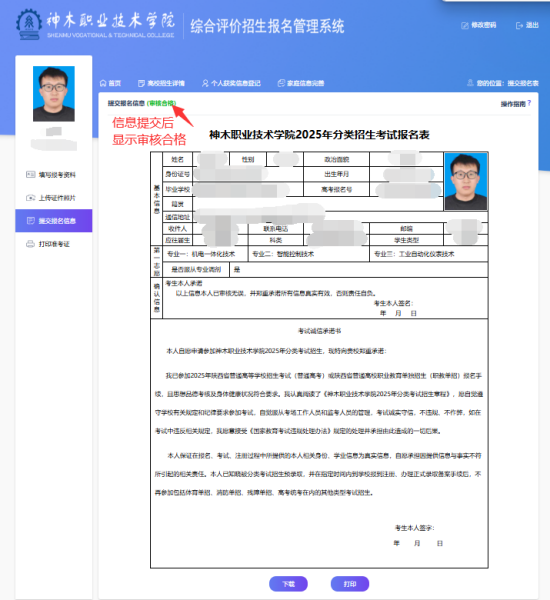Click the 毕业学校 label cell

coord(177,189)
